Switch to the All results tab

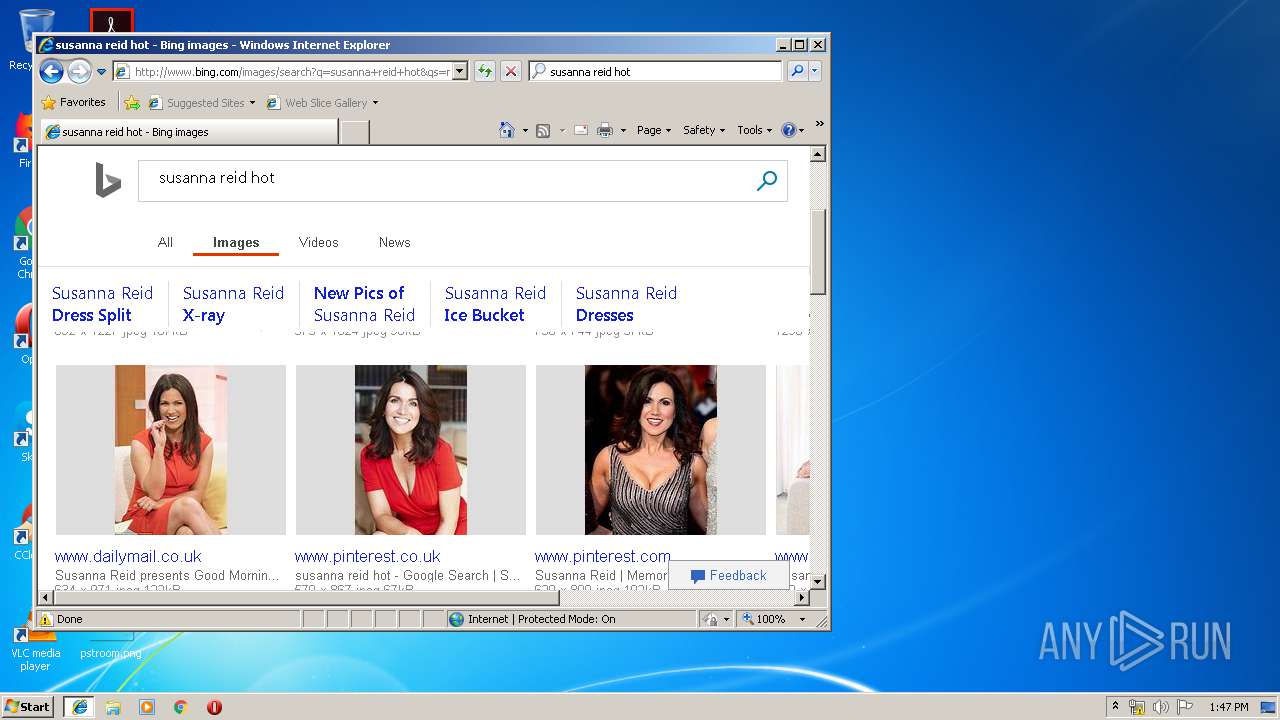coord(165,242)
